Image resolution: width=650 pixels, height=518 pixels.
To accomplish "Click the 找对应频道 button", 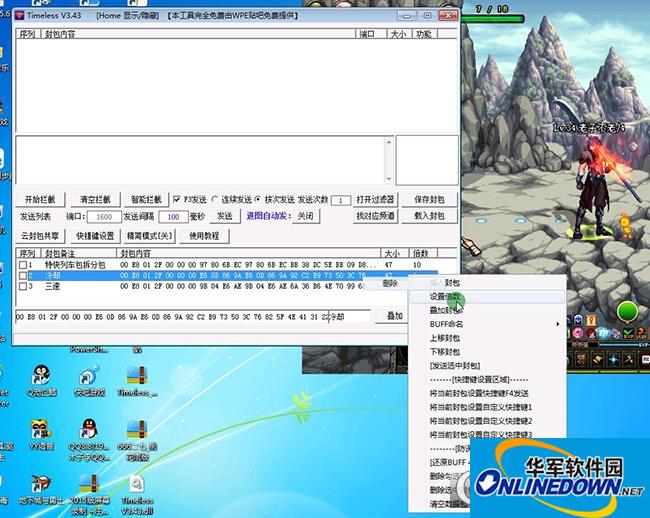I will [x=375, y=216].
